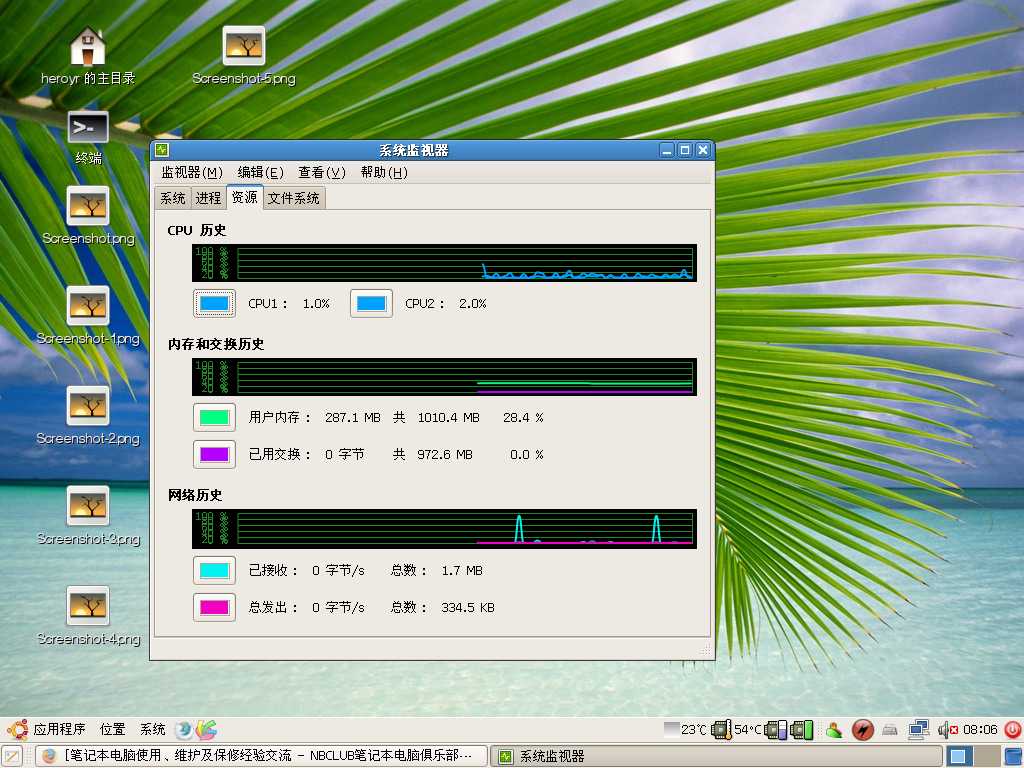This screenshot has height=768, width=1024.
Task: Select the 系统 tab
Action: [x=173, y=198]
